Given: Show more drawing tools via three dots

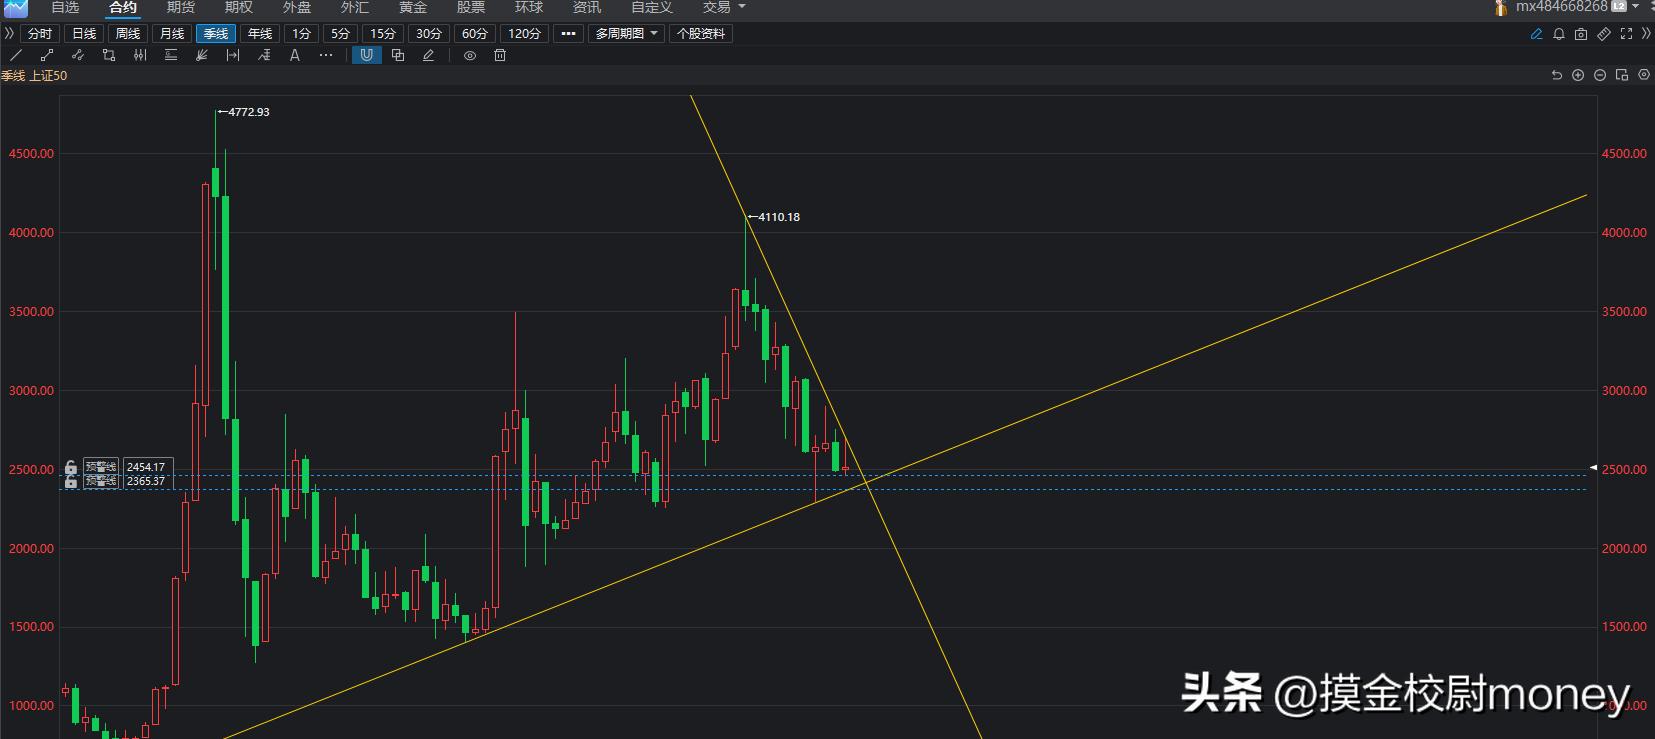Looking at the screenshot, I should click(x=326, y=56).
